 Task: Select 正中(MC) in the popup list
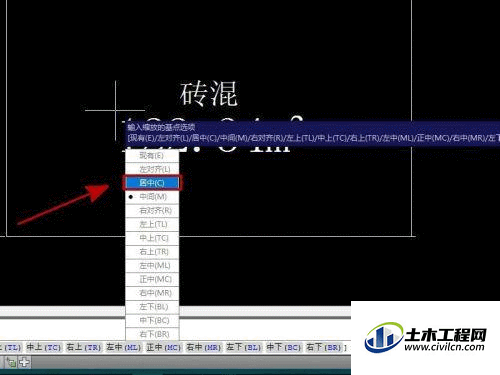point(152,279)
